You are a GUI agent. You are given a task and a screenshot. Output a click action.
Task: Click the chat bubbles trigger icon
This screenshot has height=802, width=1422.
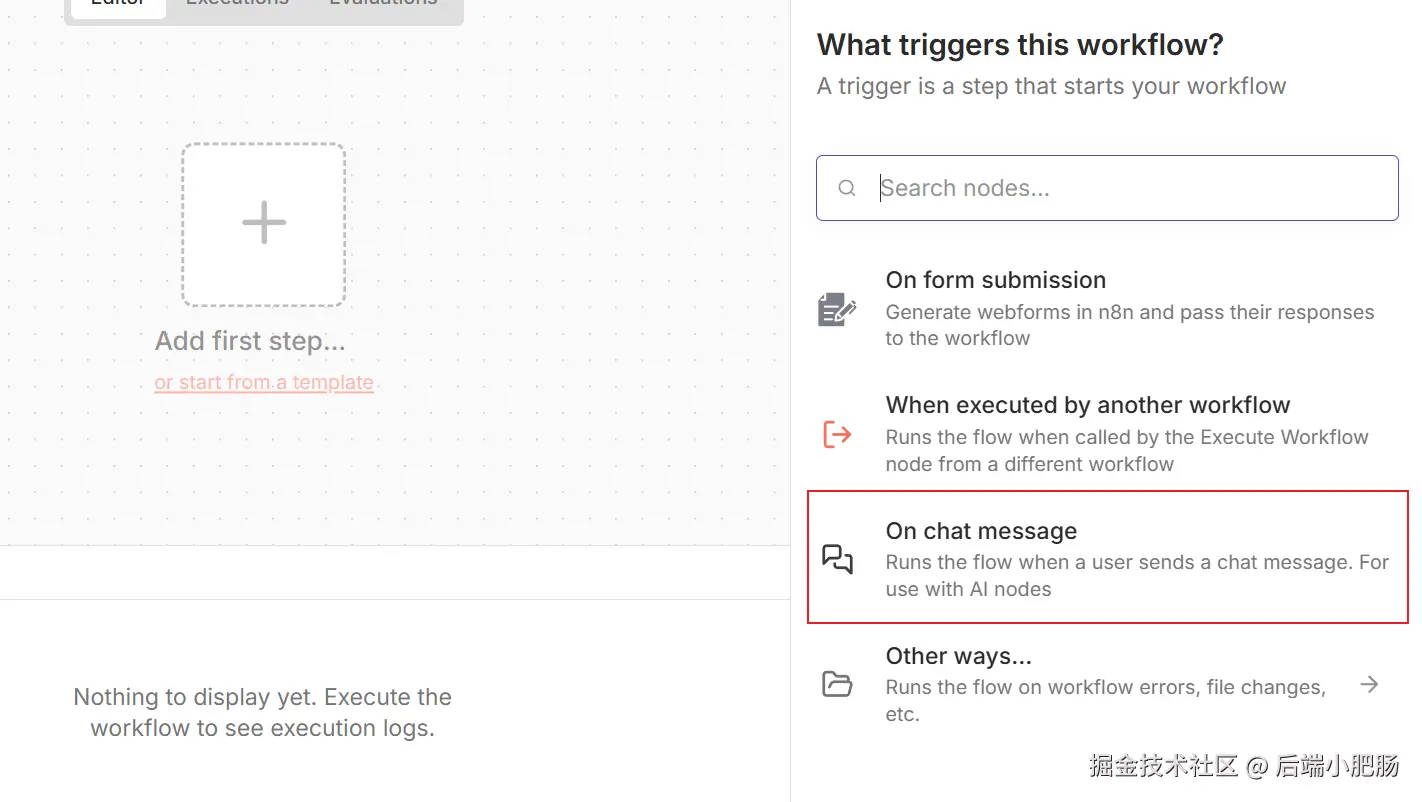click(x=837, y=559)
